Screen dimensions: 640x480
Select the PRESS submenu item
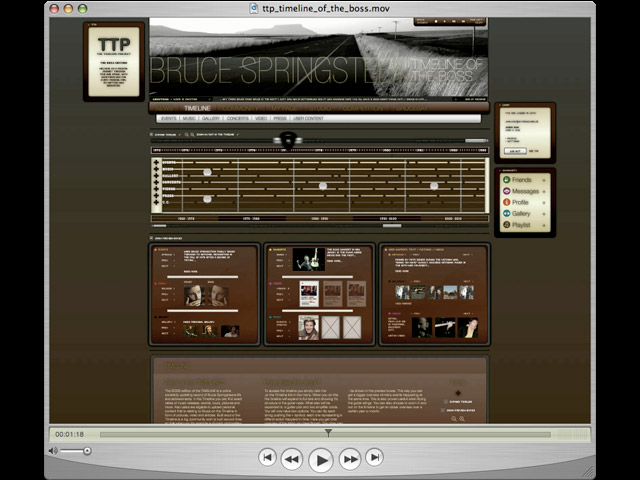tap(280, 118)
